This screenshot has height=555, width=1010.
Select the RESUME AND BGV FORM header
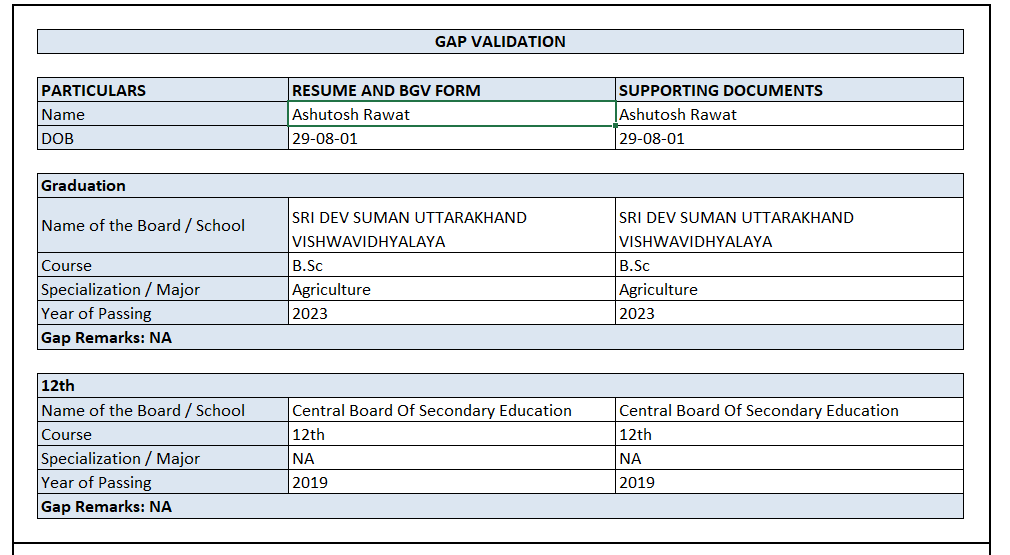[x=451, y=90]
